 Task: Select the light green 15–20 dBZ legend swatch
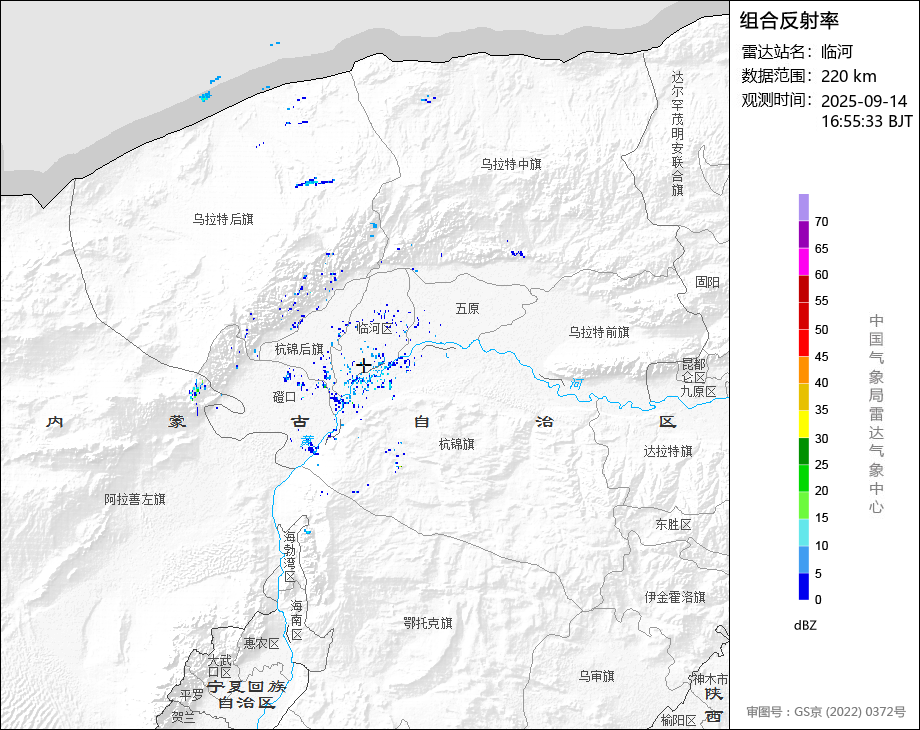click(804, 505)
